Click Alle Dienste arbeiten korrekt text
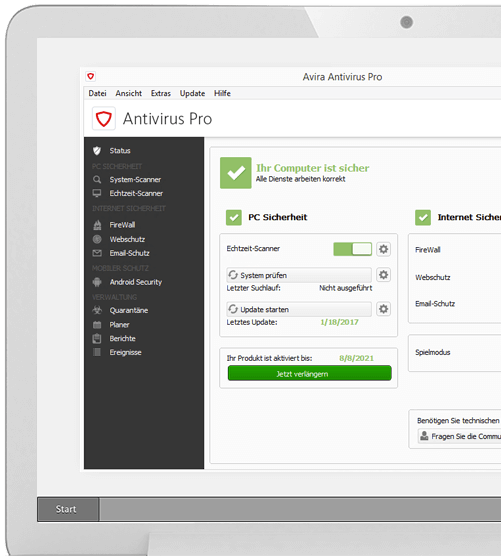Image resolution: width=501 pixels, height=556 pixels. [x=301, y=179]
